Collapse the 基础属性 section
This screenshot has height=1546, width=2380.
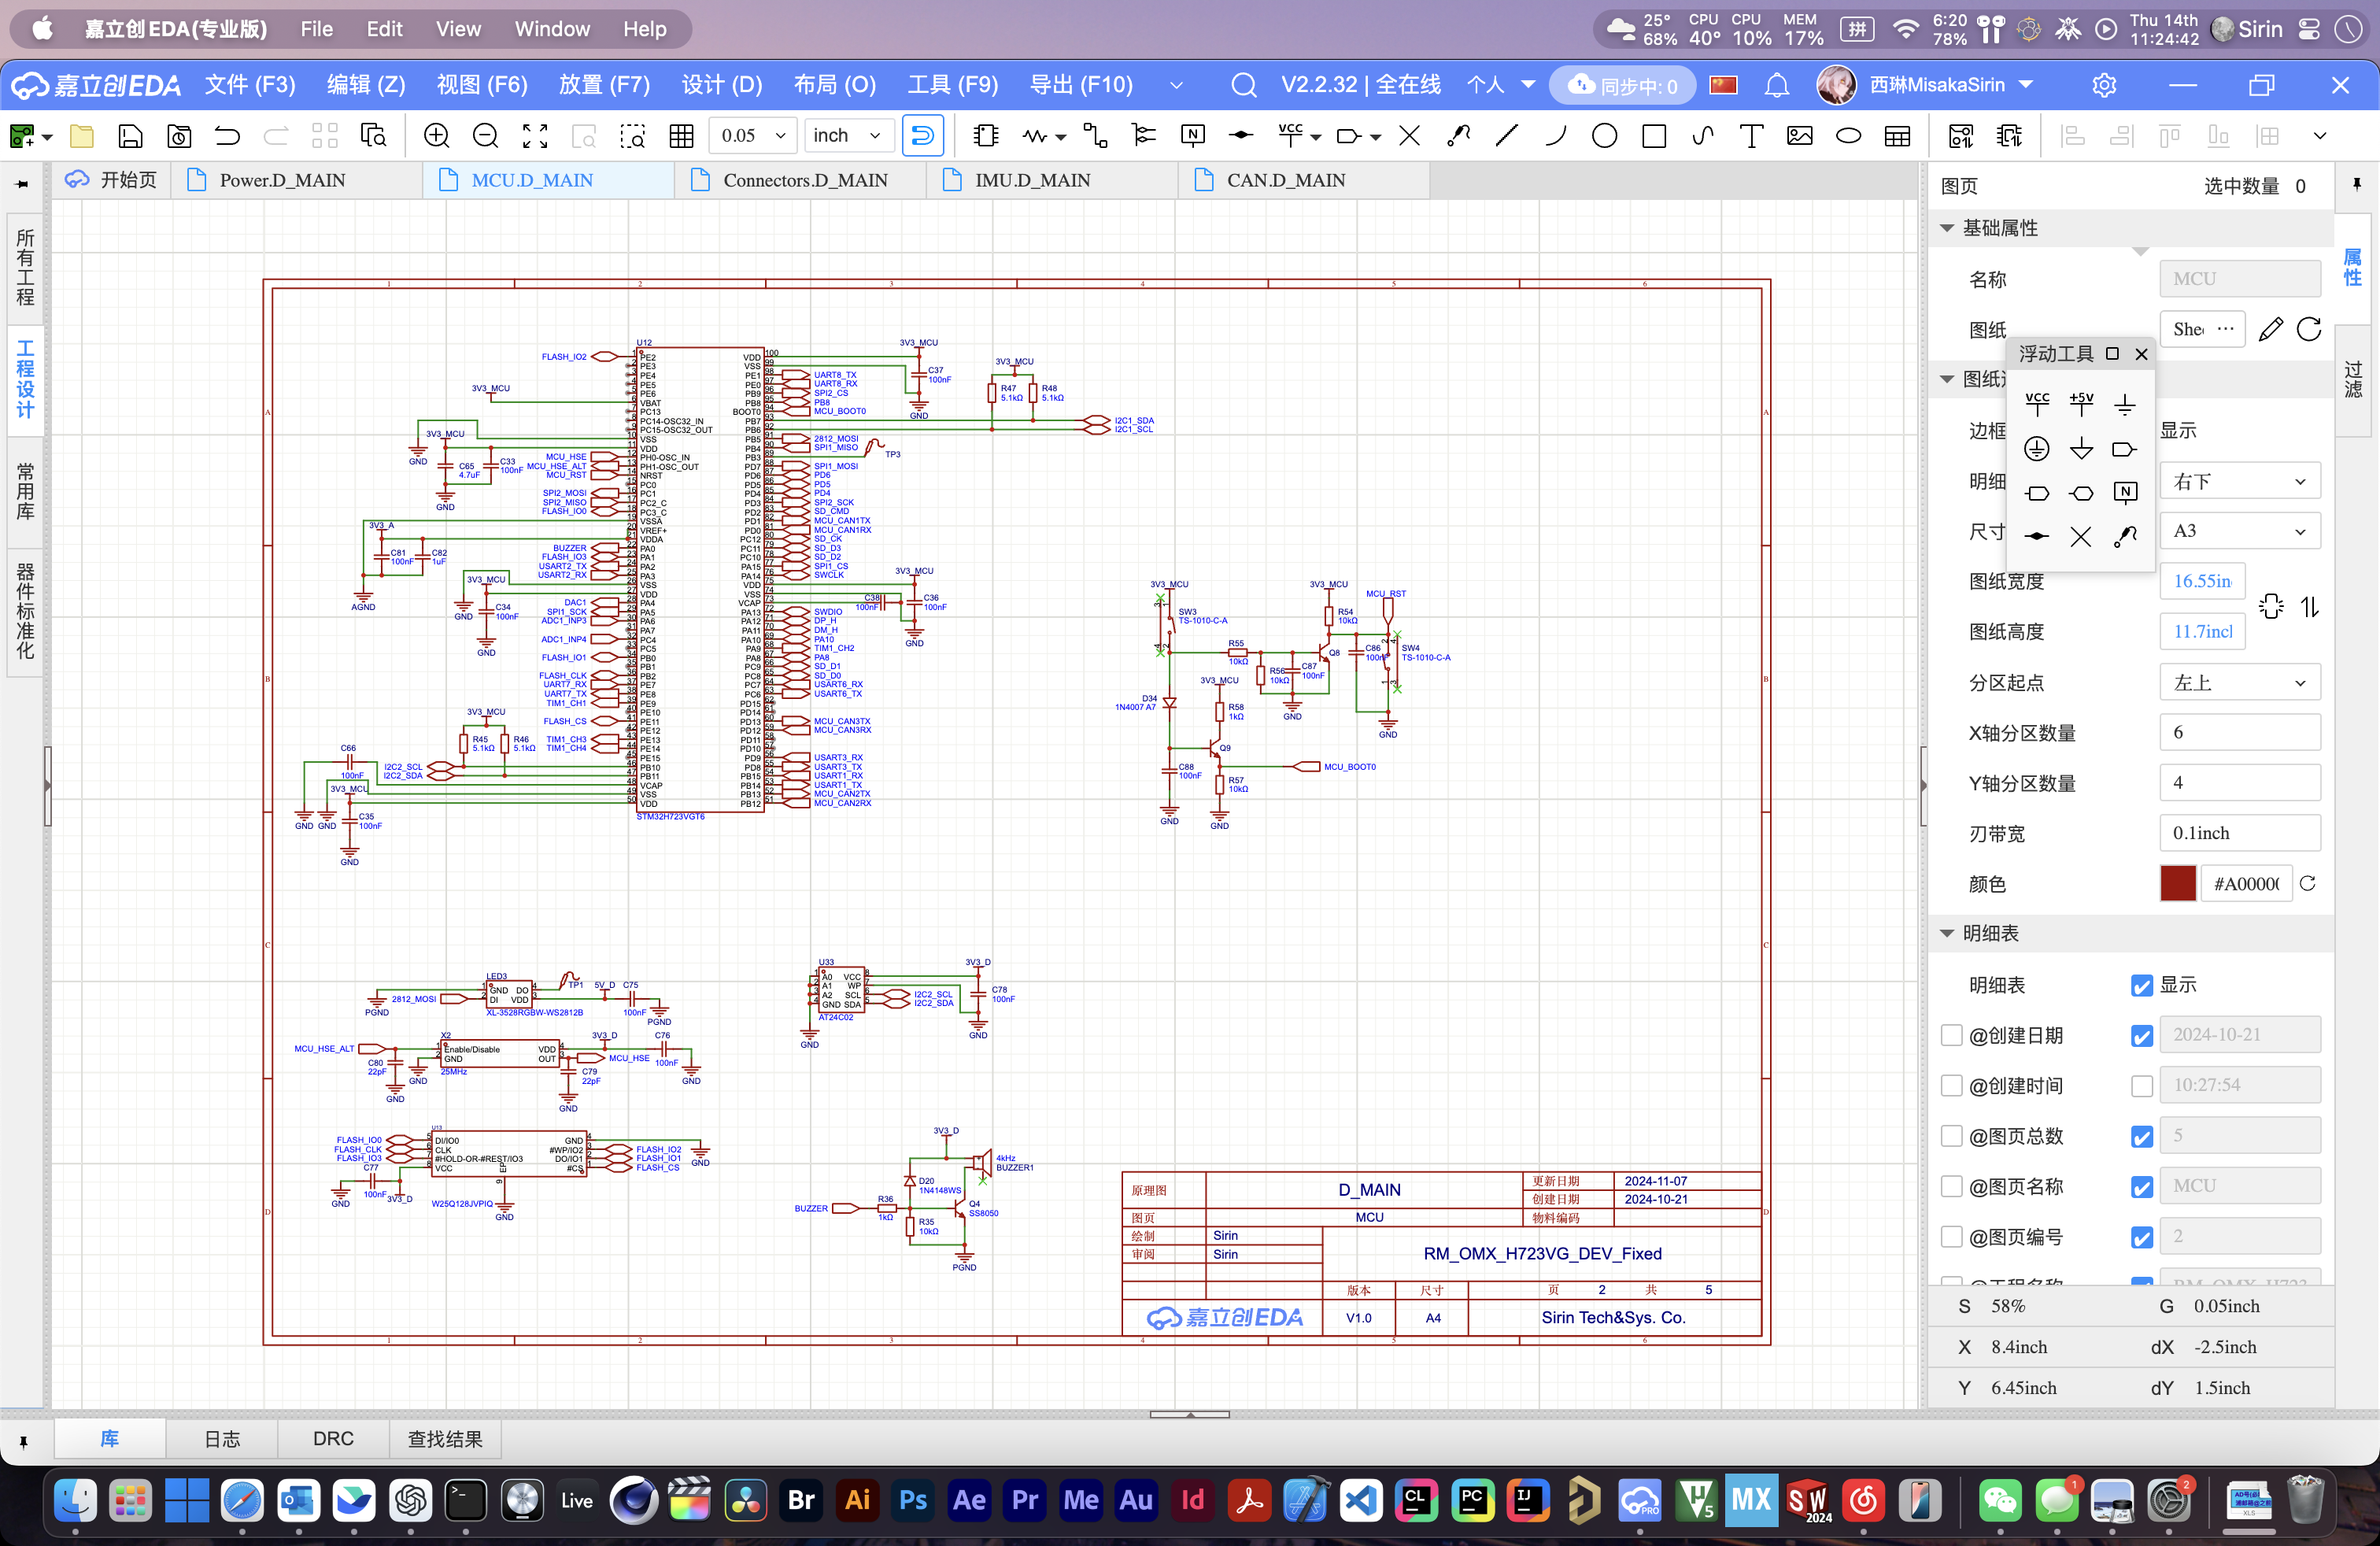tap(1946, 228)
